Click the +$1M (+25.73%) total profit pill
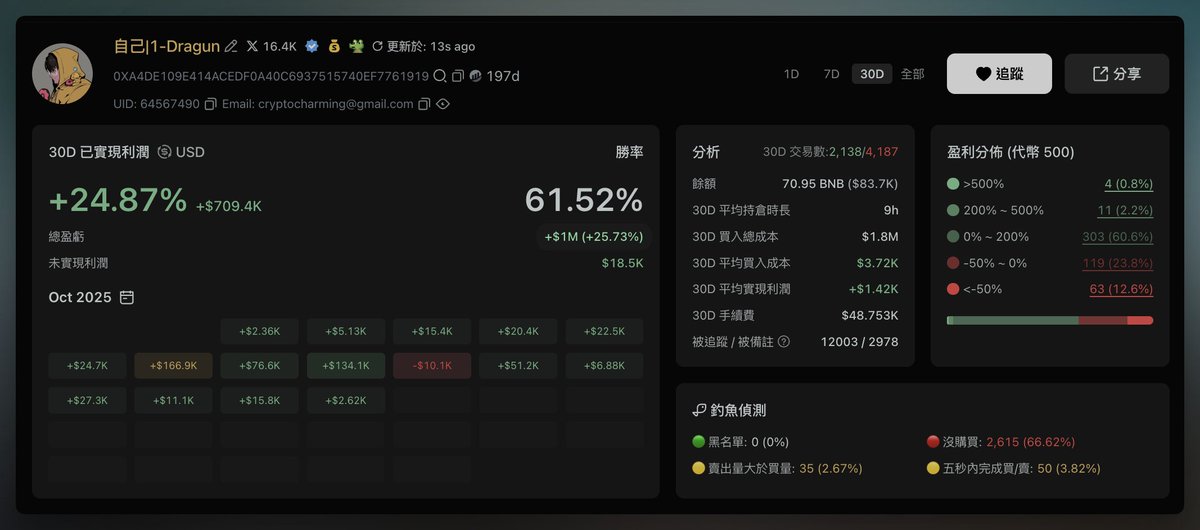1200x530 pixels. coord(592,237)
